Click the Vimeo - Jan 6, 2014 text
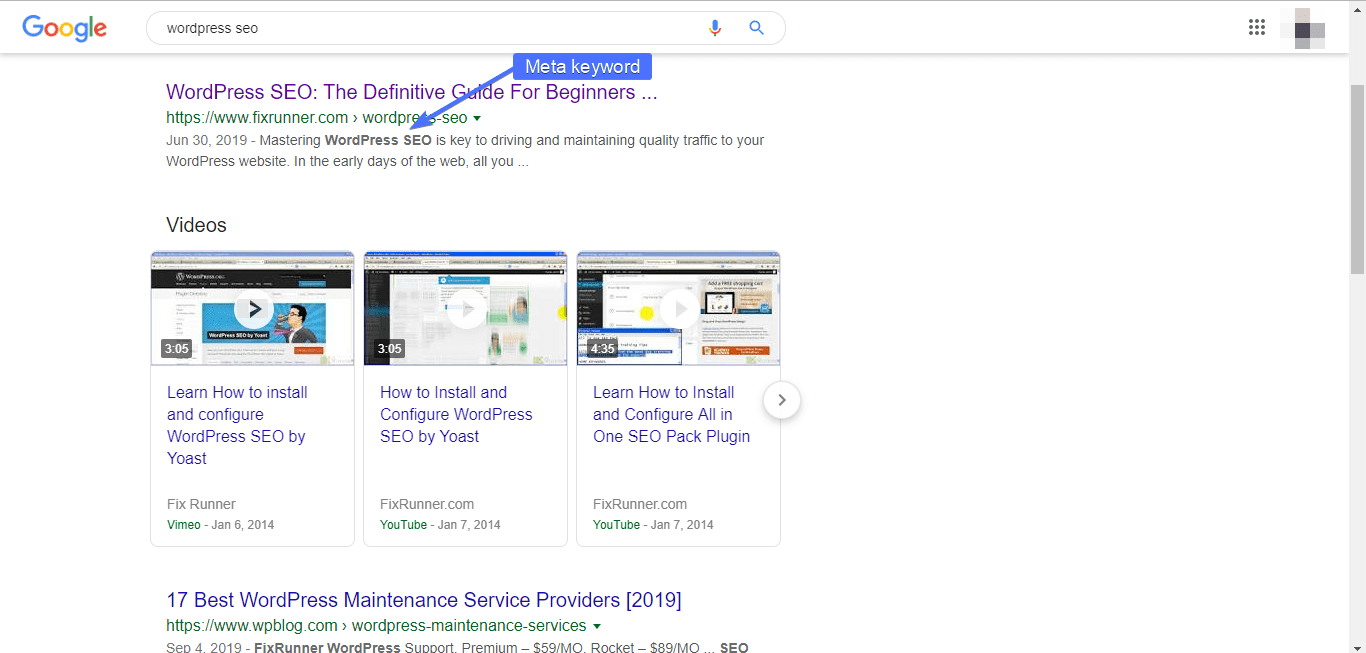The height and width of the screenshot is (653, 1366). tap(220, 524)
